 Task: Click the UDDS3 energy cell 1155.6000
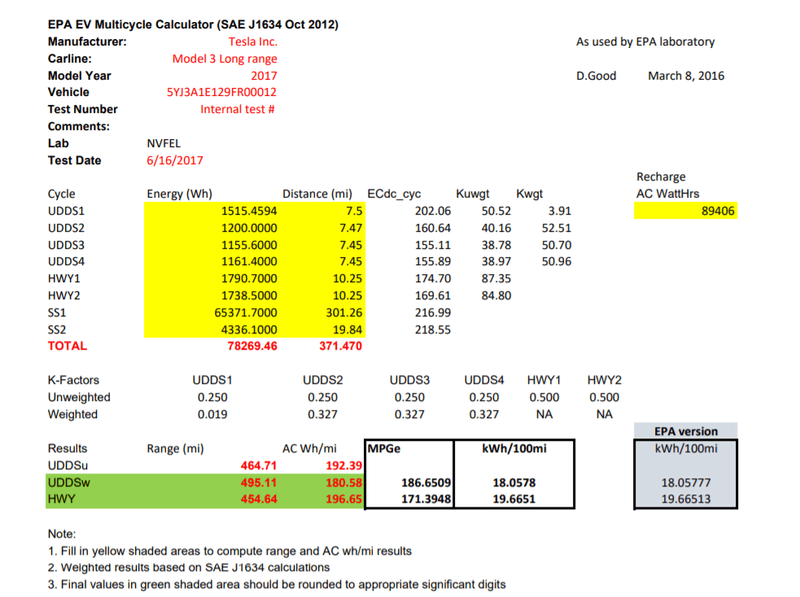click(249, 245)
